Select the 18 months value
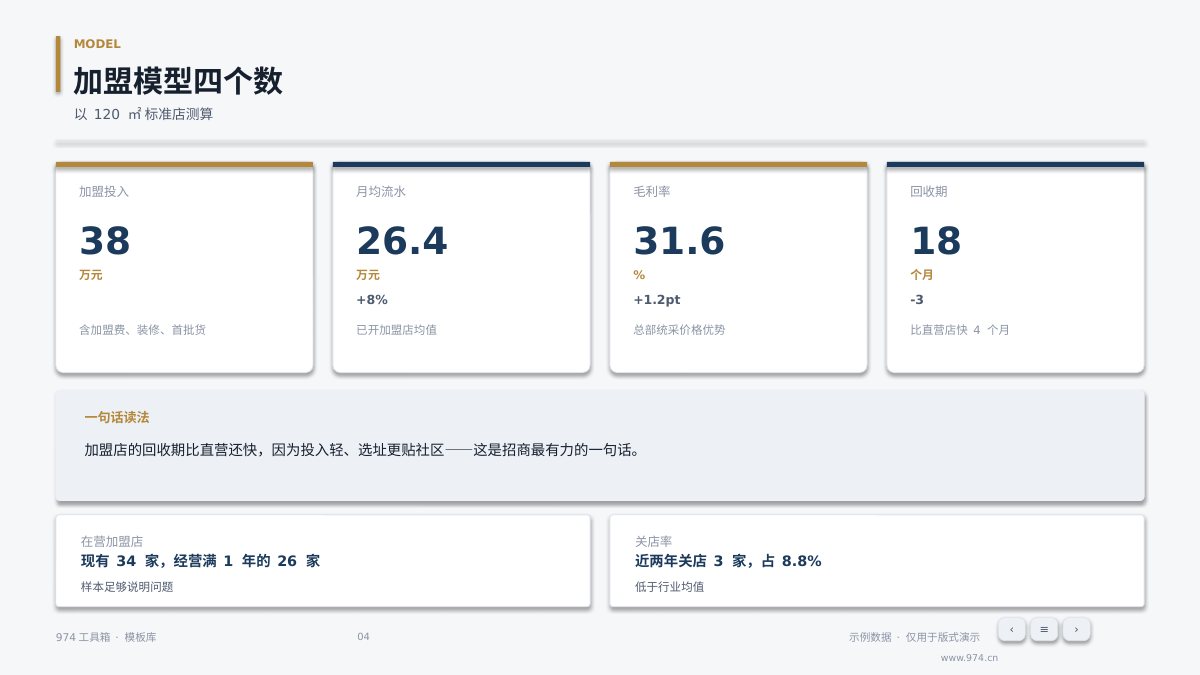The image size is (1200, 675). coord(936,242)
